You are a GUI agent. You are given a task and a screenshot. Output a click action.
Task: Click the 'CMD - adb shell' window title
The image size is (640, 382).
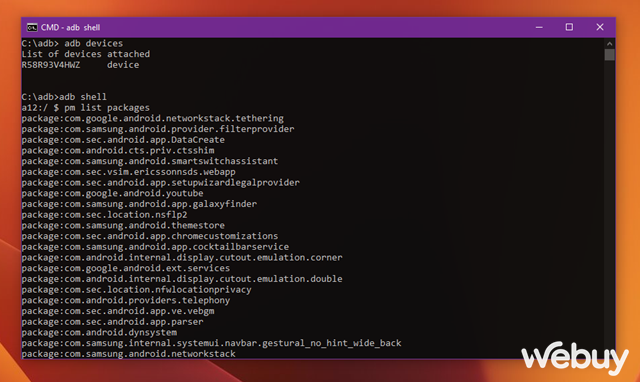[x=70, y=27]
